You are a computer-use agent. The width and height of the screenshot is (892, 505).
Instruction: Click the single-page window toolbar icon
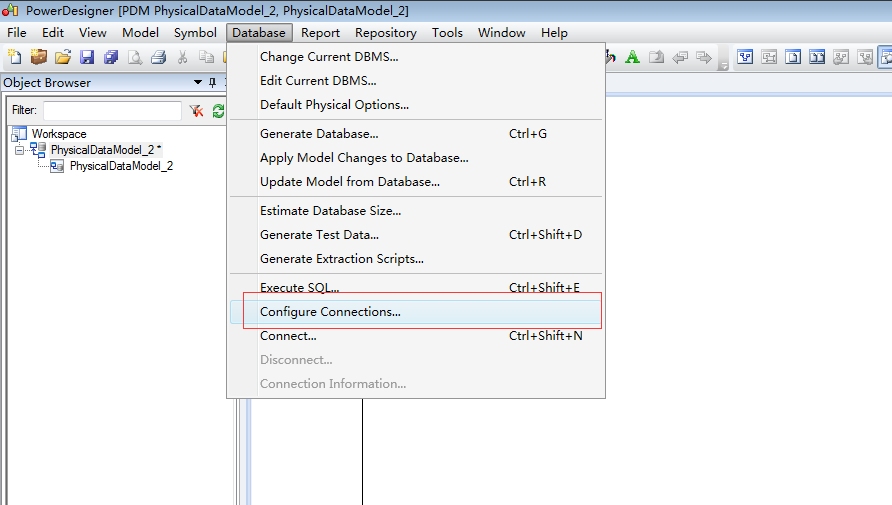pyautogui.click(x=793, y=57)
